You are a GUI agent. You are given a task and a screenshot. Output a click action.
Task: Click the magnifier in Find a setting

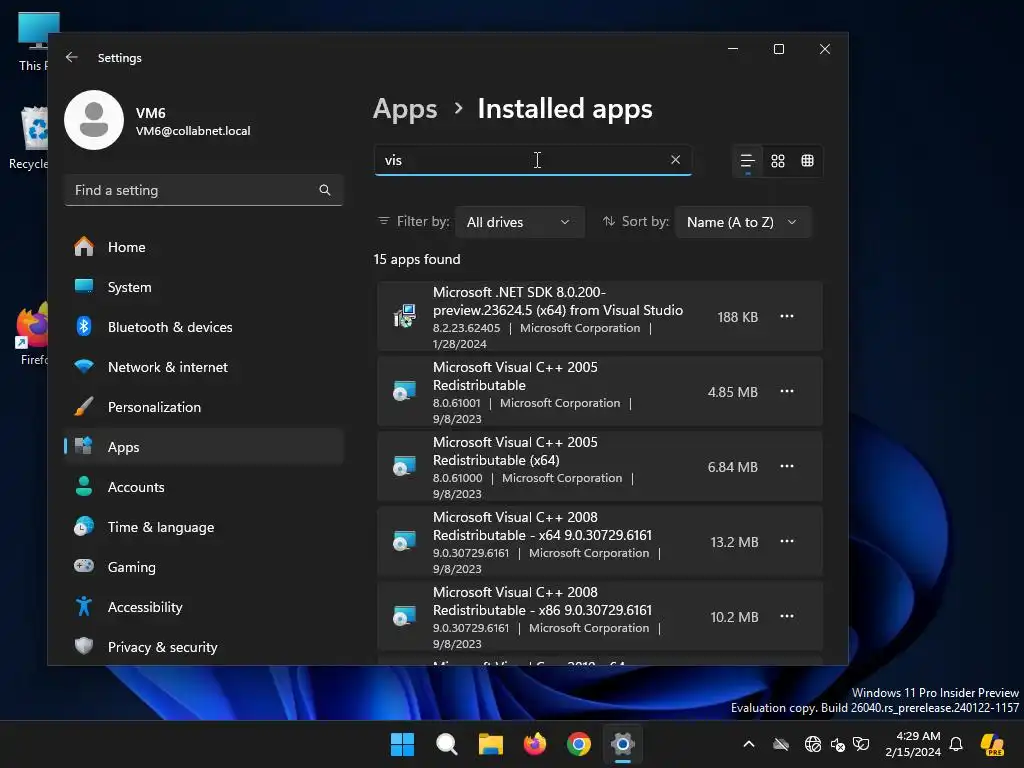coord(325,190)
